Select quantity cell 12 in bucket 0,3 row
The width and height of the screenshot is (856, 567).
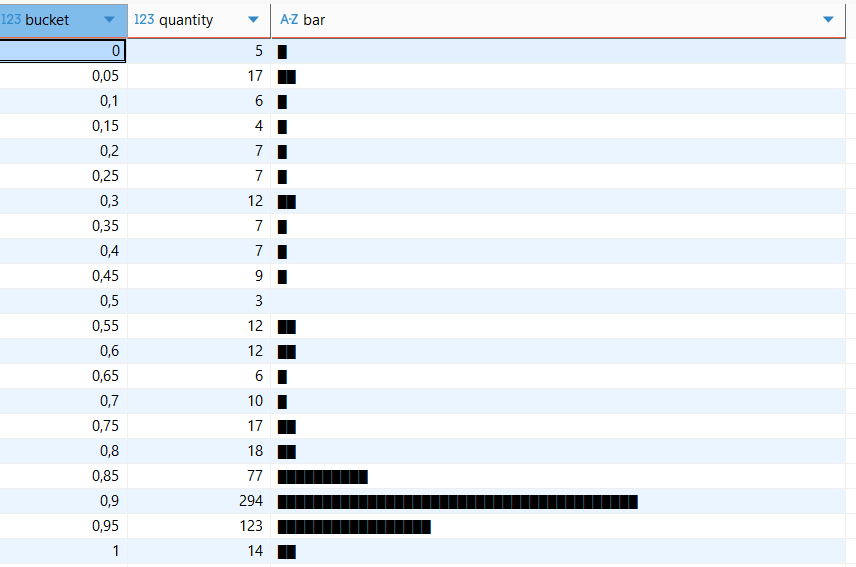199,201
